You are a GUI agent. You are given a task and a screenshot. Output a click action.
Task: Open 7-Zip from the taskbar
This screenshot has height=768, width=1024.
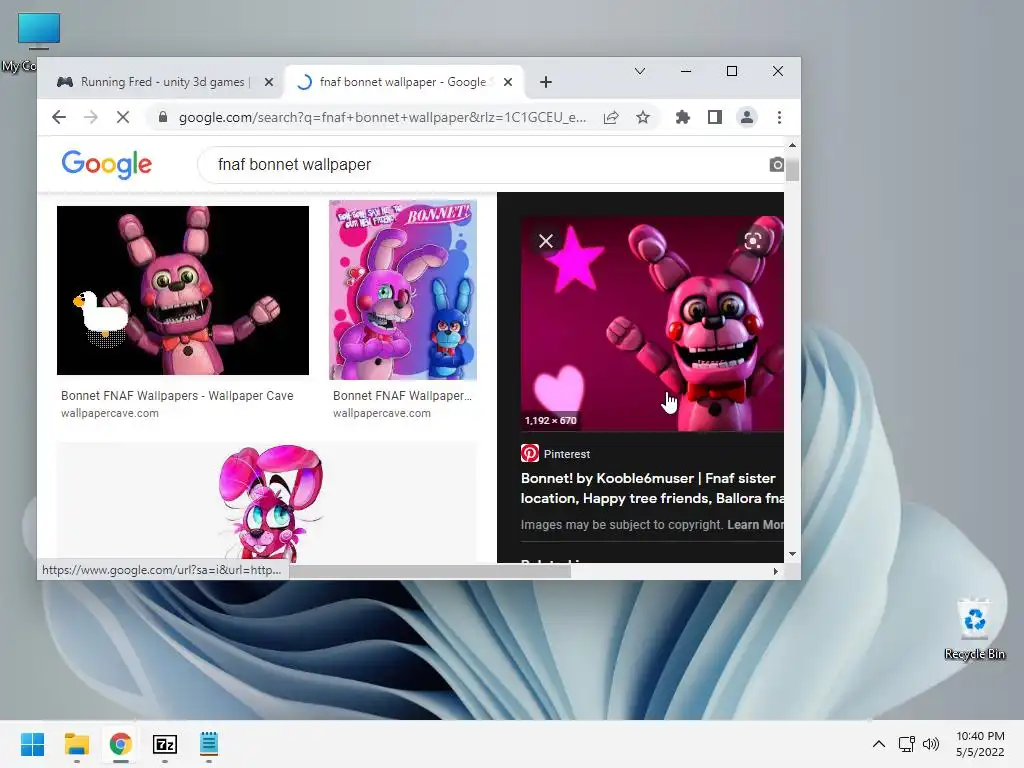coord(165,744)
